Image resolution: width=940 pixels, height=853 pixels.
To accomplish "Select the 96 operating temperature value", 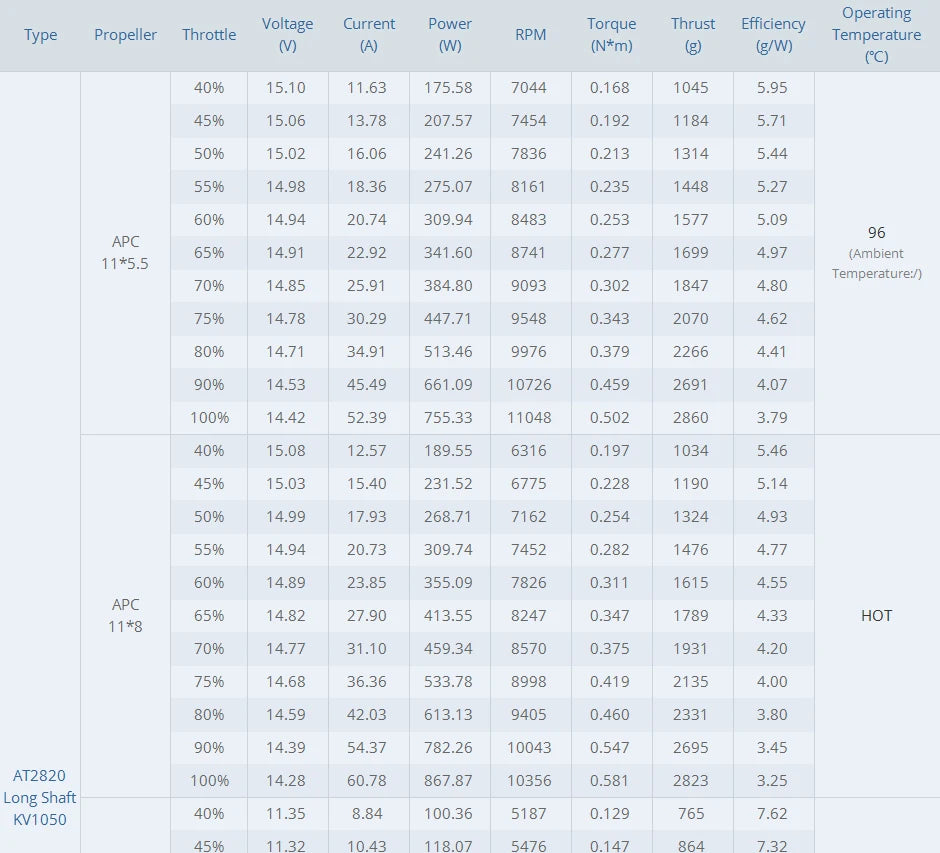I will [x=876, y=233].
